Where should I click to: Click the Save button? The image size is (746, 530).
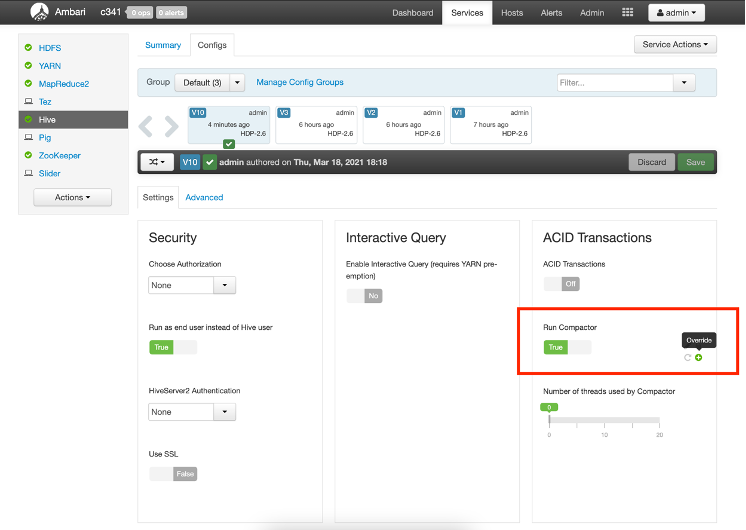696,162
